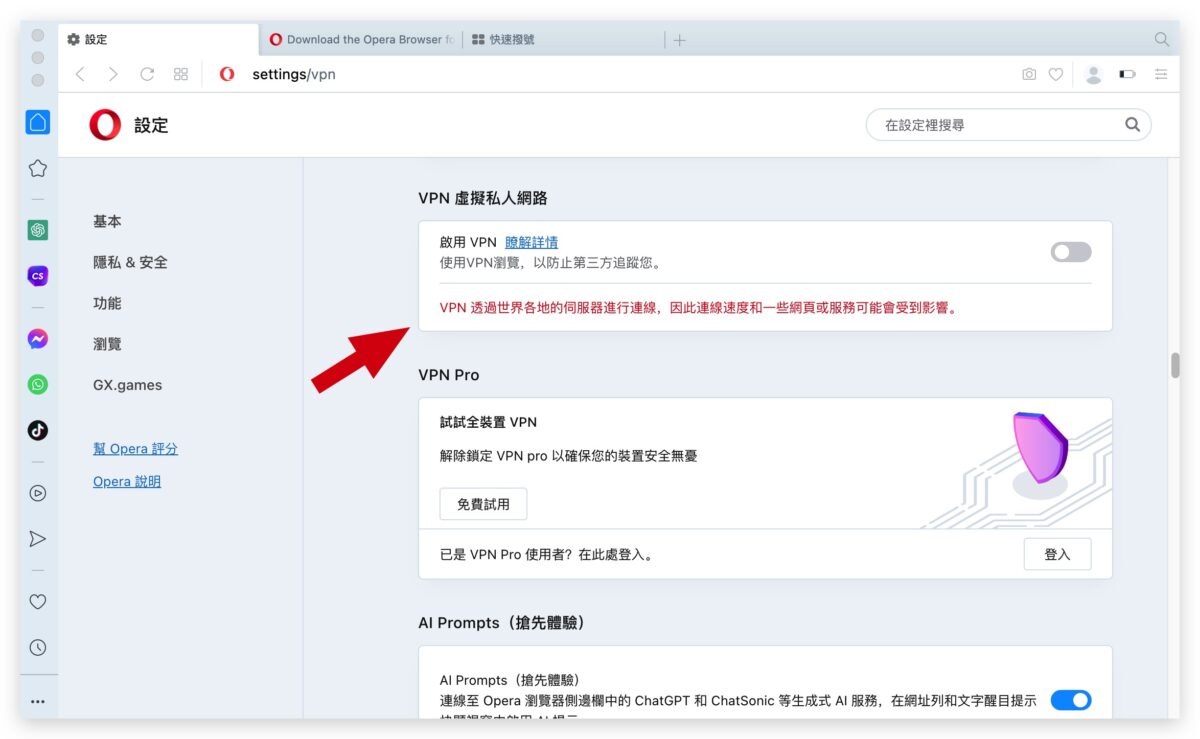Click the 試試全裝置 VPN title

(489, 422)
